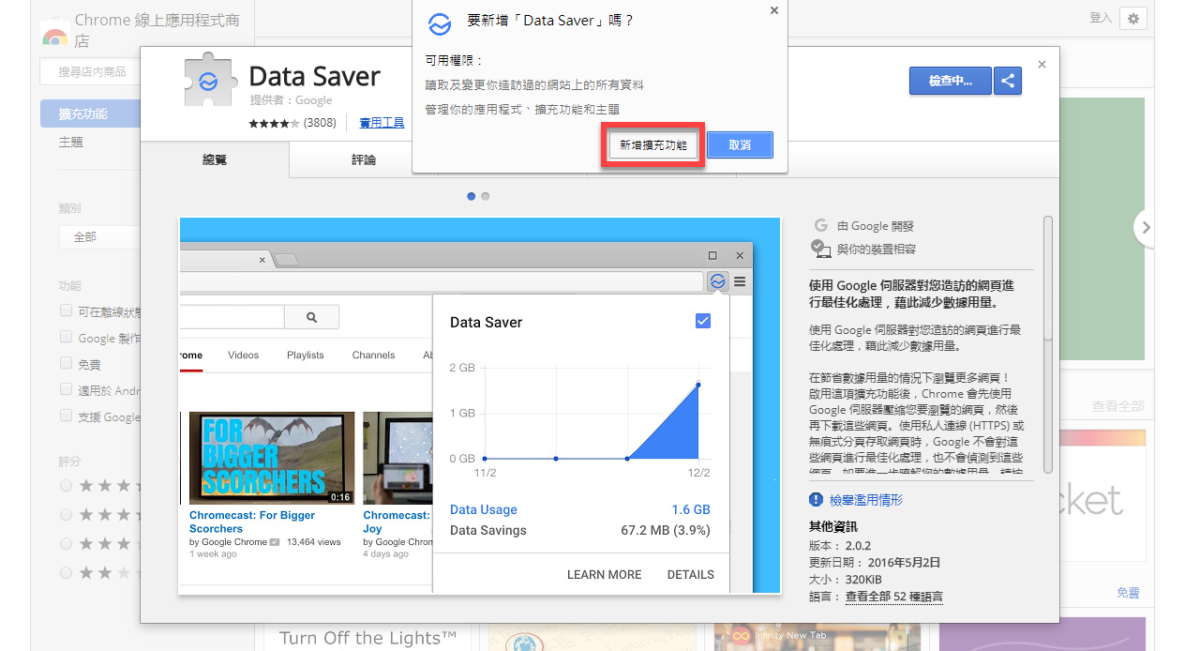Click 取消 to cancel adding extension

(740, 145)
